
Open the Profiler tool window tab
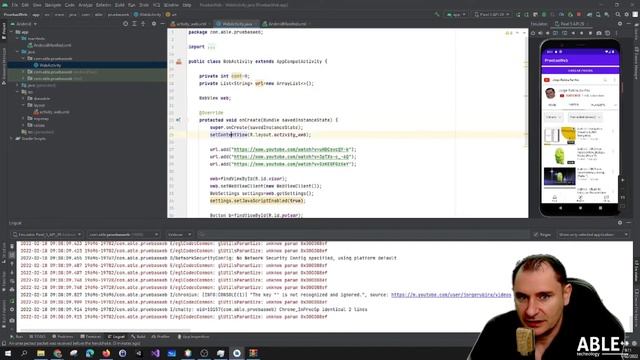click(x=160, y=337)
